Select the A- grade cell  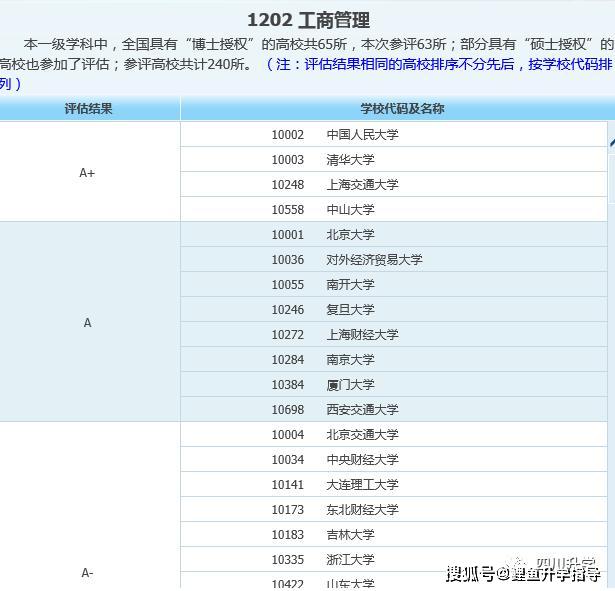point(87,572)
